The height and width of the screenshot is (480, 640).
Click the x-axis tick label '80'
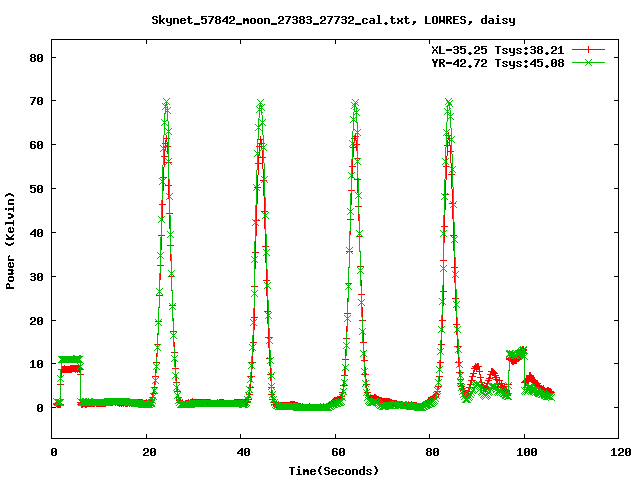click(x=432, y=452)
